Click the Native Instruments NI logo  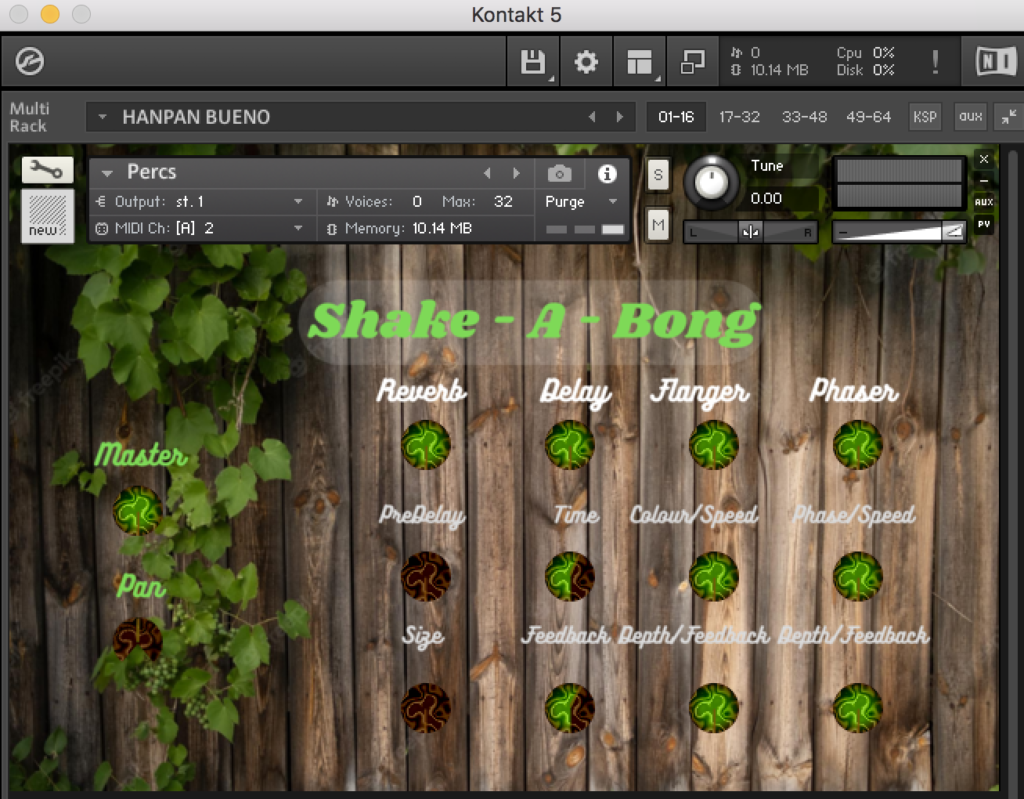pyautogui.click(x=995, y=62)
